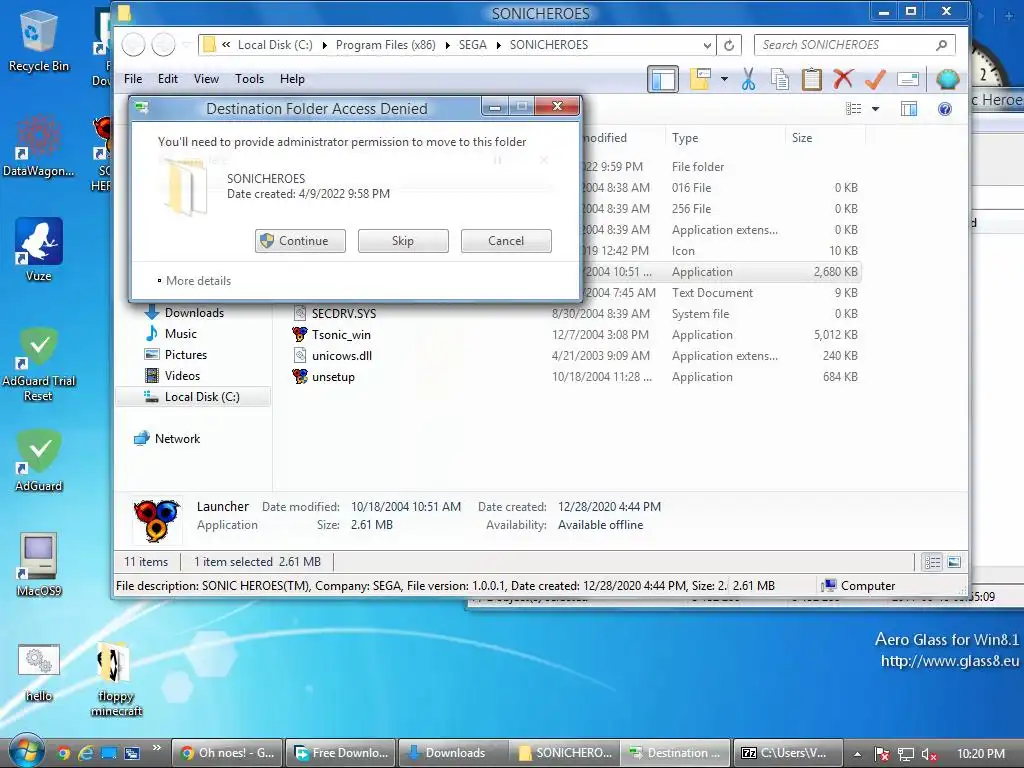Open the Help menu

[x=292, y=78]
